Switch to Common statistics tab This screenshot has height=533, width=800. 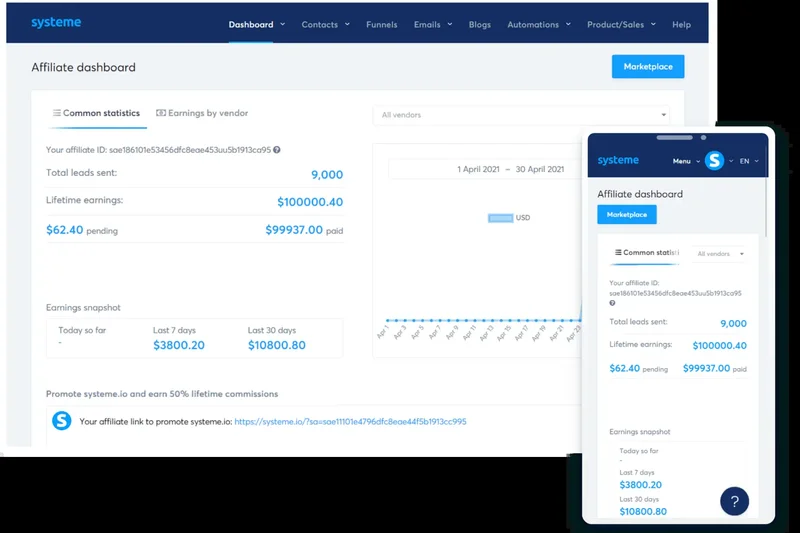96,113
